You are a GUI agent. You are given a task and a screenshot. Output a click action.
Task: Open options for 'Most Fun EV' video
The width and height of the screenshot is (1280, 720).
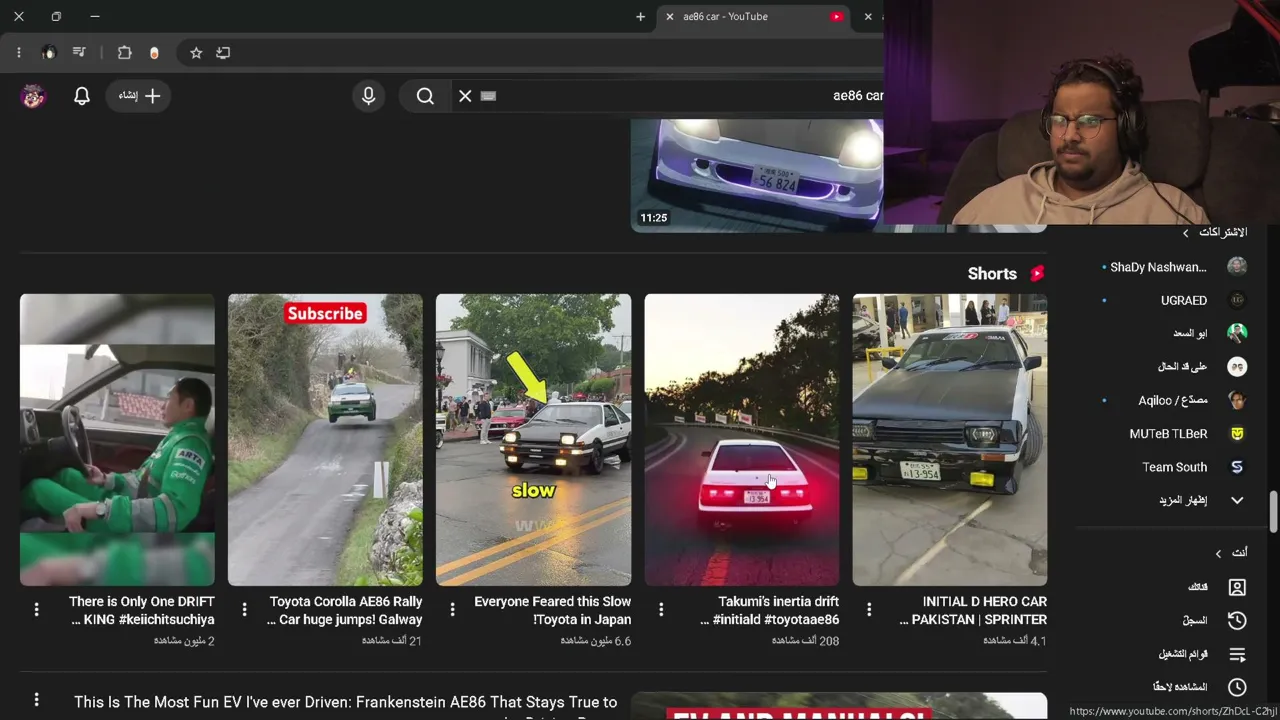click(x=36, y=700)
